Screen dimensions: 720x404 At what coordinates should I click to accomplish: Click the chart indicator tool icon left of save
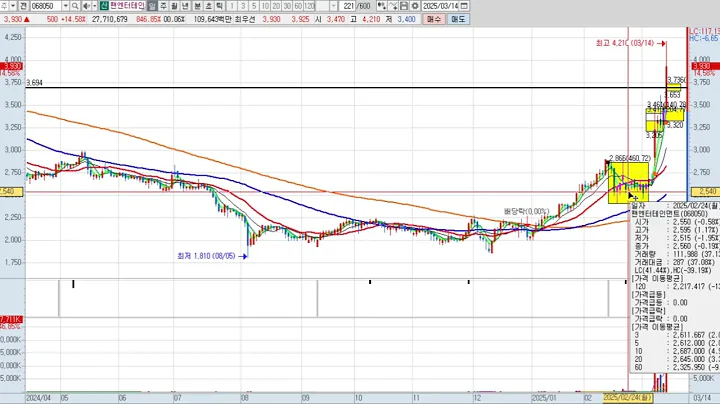(393, 6)
